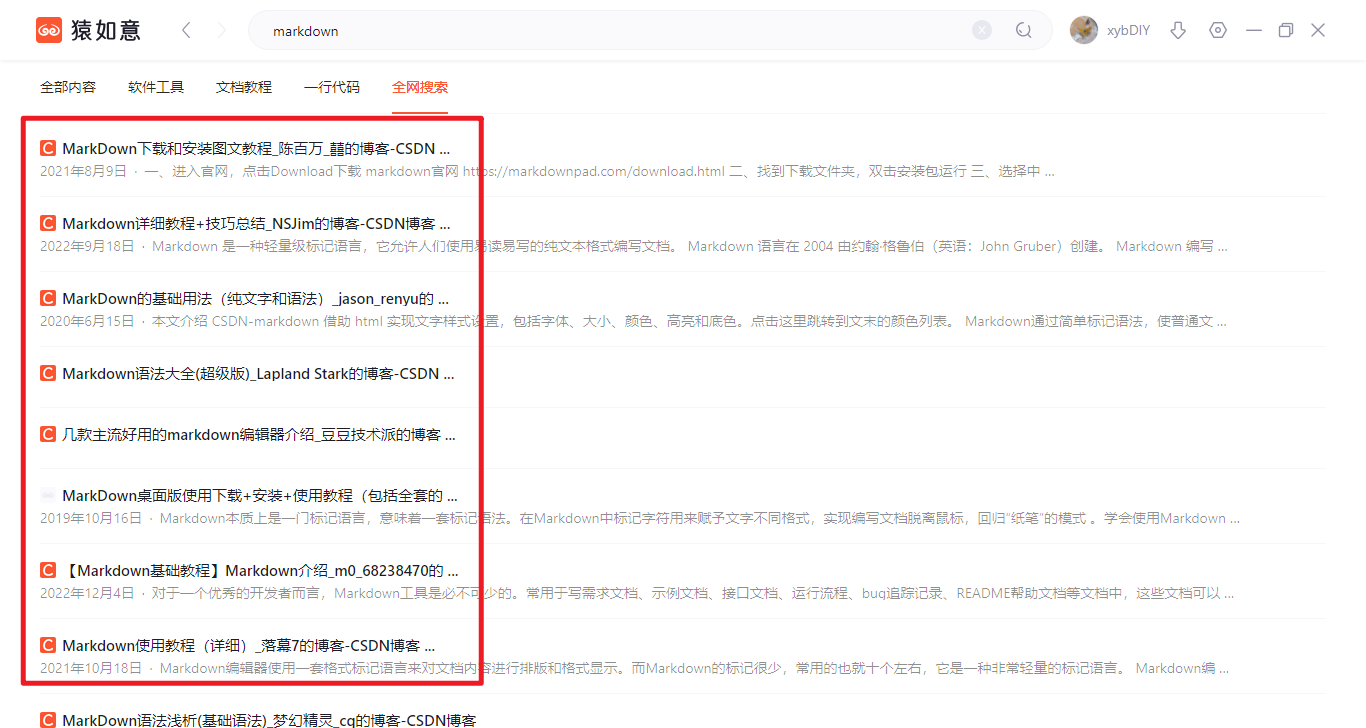Switch to the 全部内容 tab

click(x=68, y=87)
